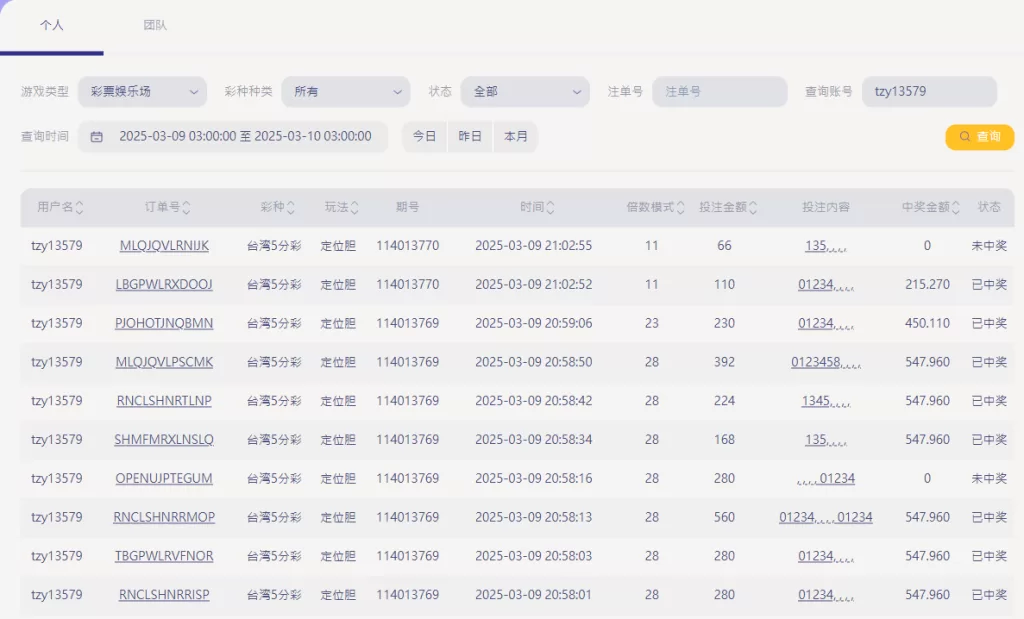Click time 2025-03-09 21:02:55
This screenshot has width=1024, height=619.
[x=534, y=246]
